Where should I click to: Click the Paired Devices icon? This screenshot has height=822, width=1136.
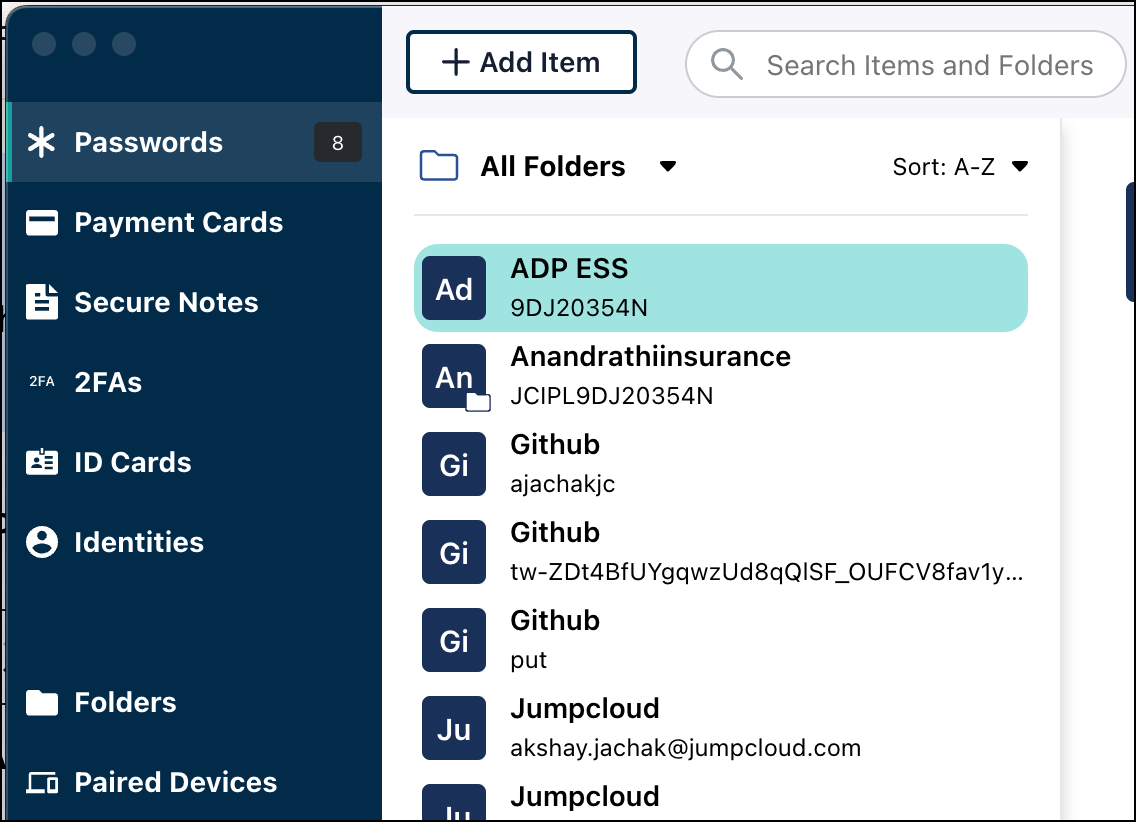click(41, 783)
